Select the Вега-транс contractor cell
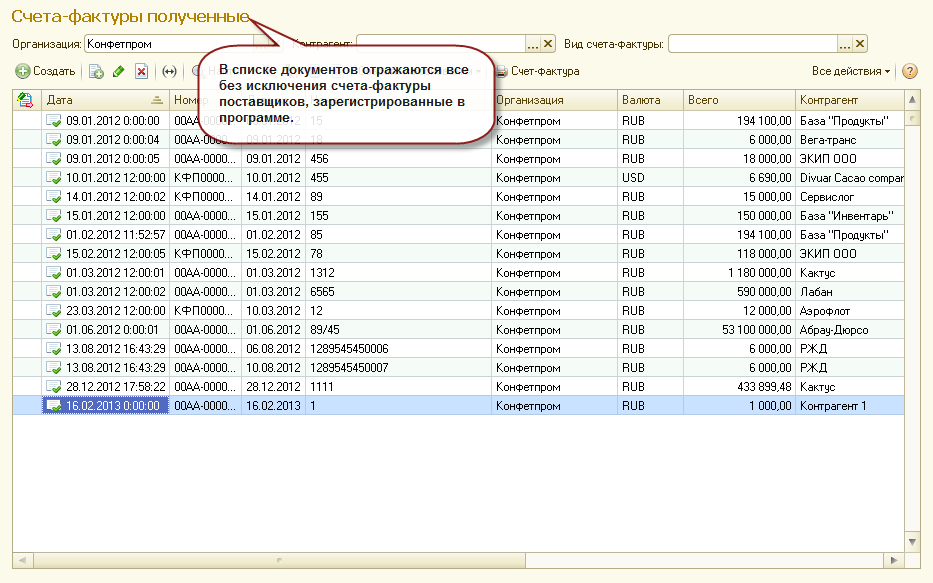The height and width of the screenshot is (583, 933). coord(849,140)
